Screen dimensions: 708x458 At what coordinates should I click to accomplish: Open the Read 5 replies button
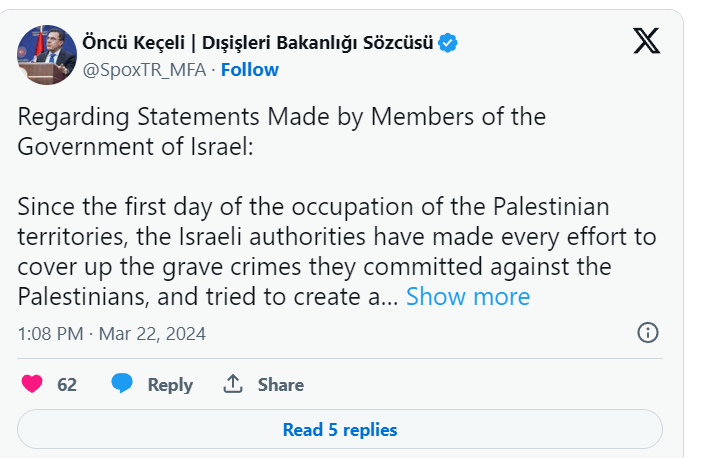(x=340, y=430)
